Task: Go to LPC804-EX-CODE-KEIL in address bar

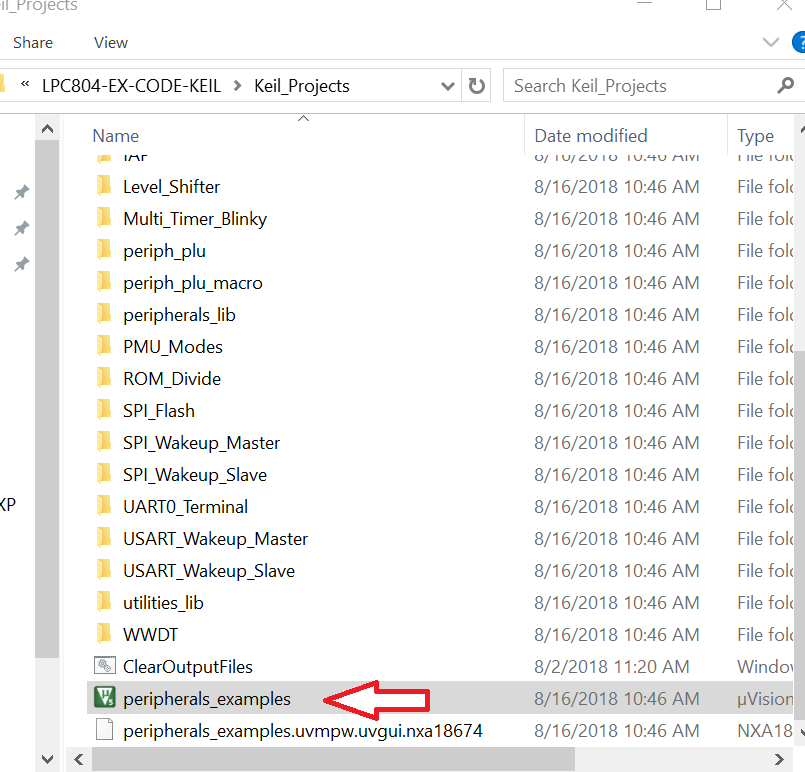Action: click(131, 86)
